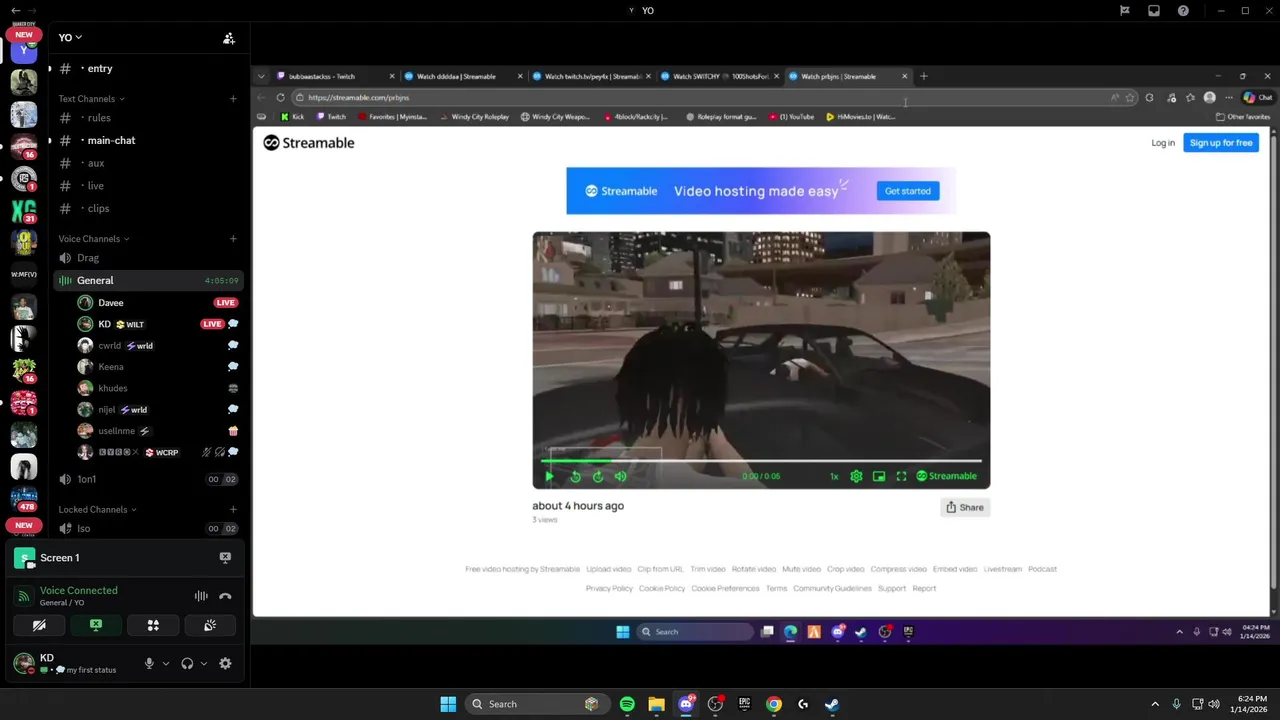
Task: Seek on the video progress bar
Action: [761, 461]
